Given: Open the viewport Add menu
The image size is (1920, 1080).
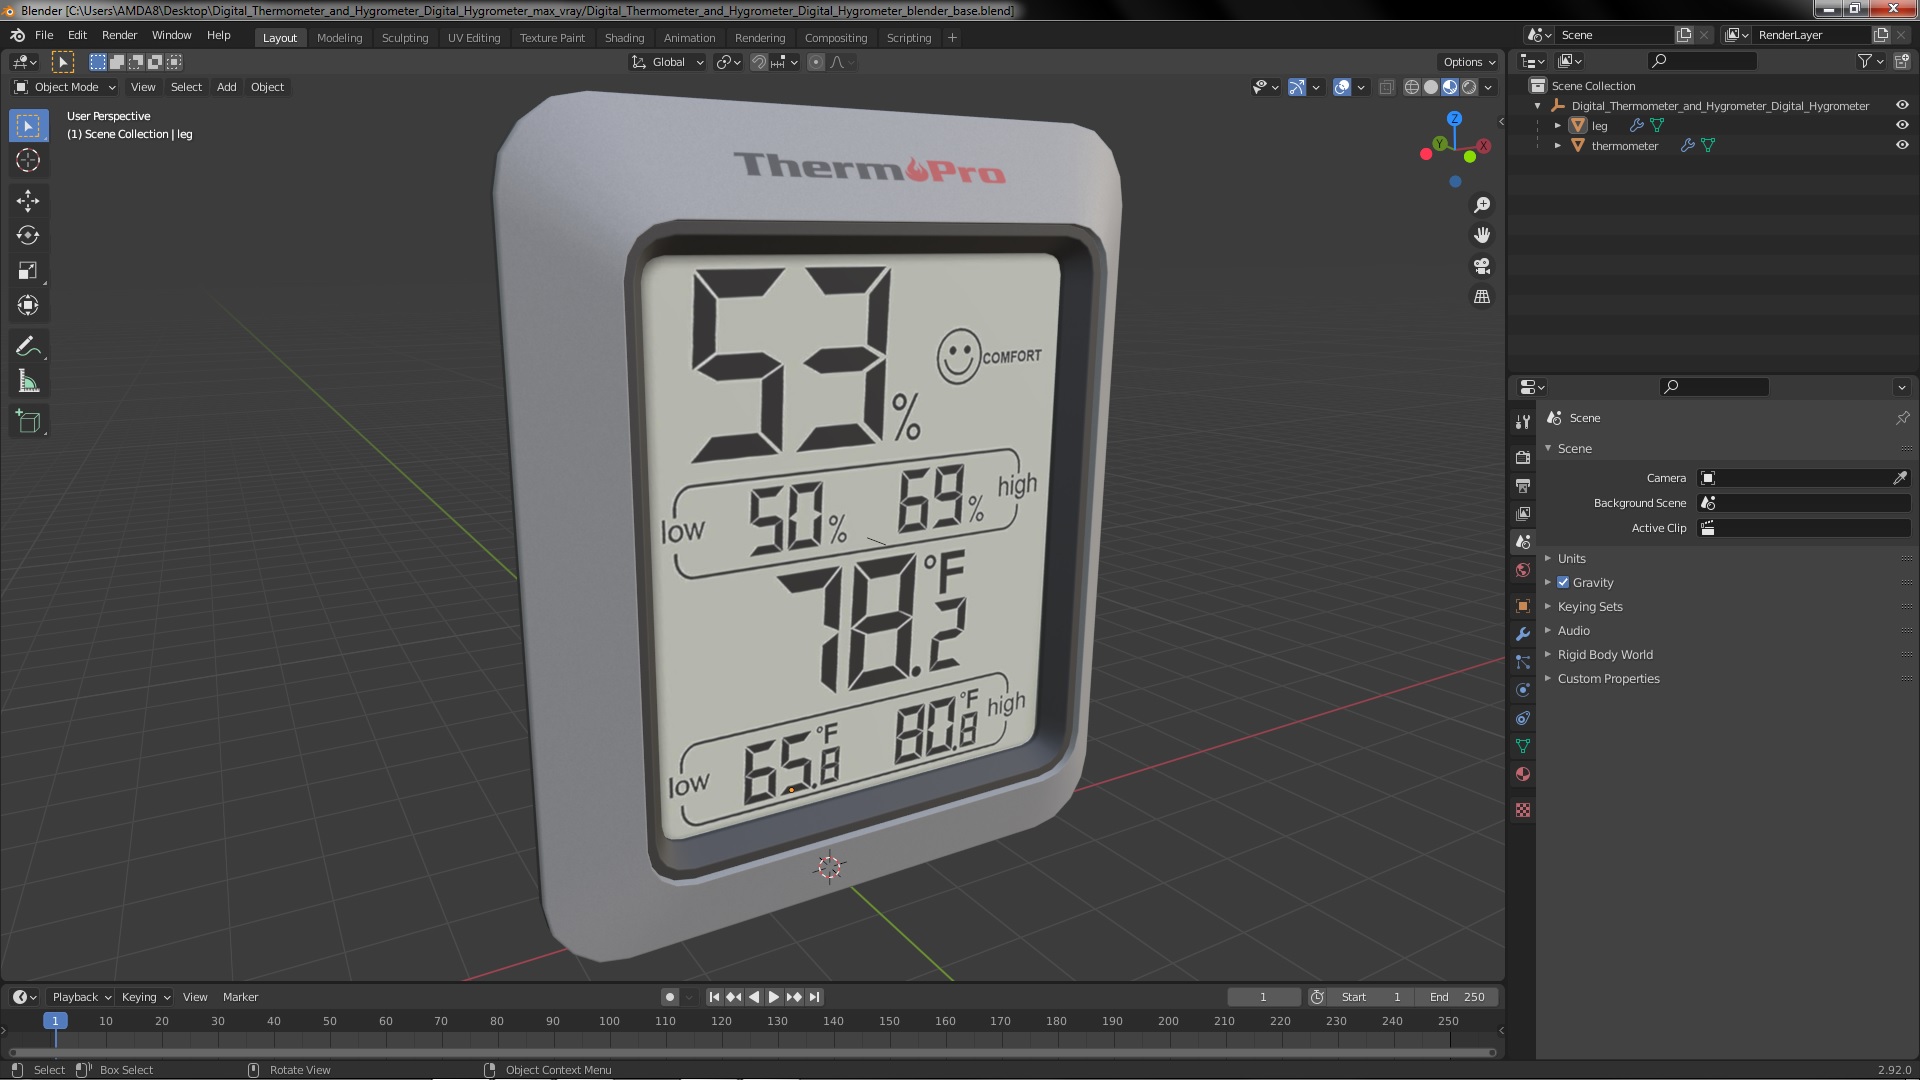Looking at the screenshot, I should 227,87.
